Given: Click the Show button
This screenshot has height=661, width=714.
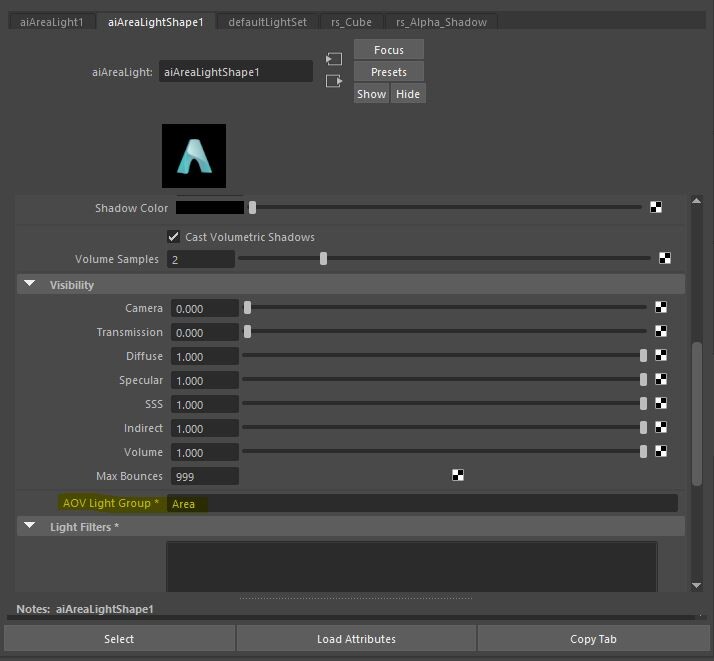Looking at the screenshot, I should pos(372,93).
